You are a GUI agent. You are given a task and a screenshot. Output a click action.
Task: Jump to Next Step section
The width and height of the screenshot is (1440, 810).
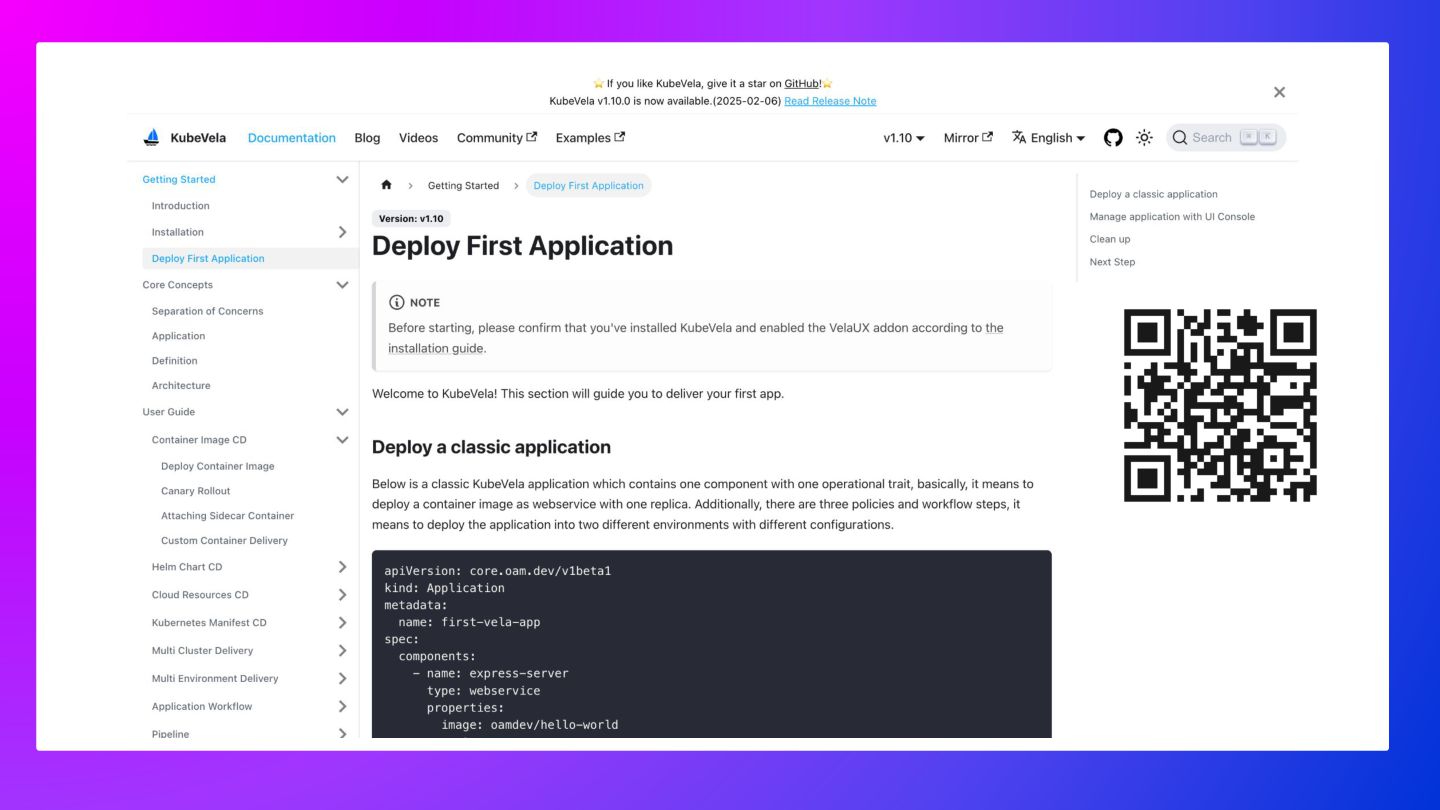pyautogui.click(x=1113, y=262)
